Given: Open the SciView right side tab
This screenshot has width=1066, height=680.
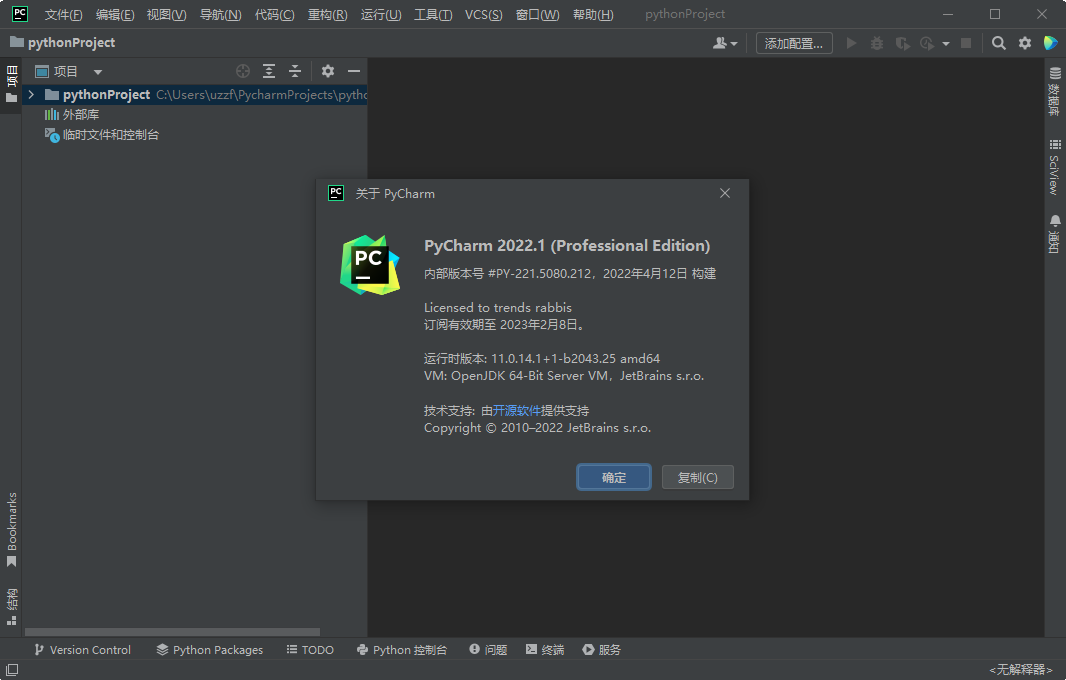Looking at the screenshot, I should tap(1054, 167).
